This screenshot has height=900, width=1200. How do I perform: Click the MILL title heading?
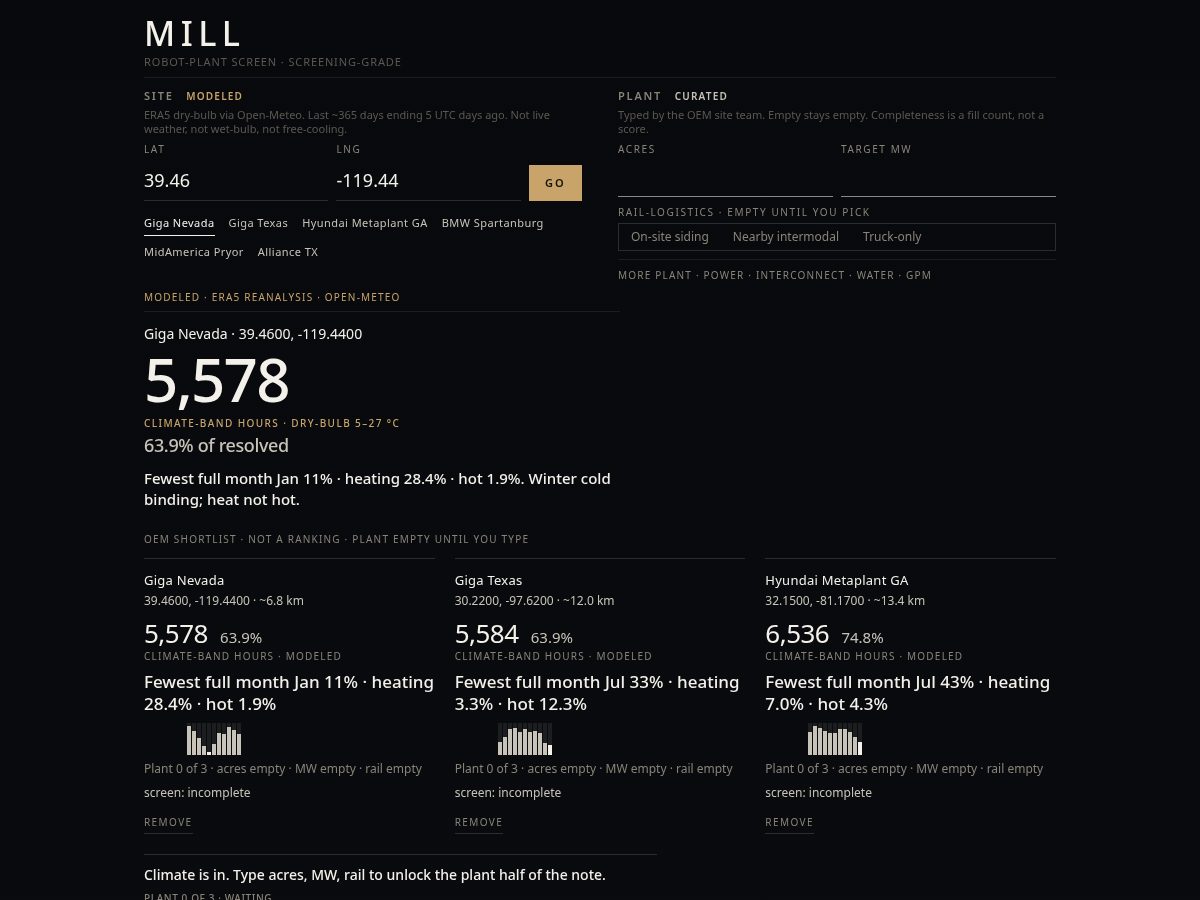tap(194, 34)
